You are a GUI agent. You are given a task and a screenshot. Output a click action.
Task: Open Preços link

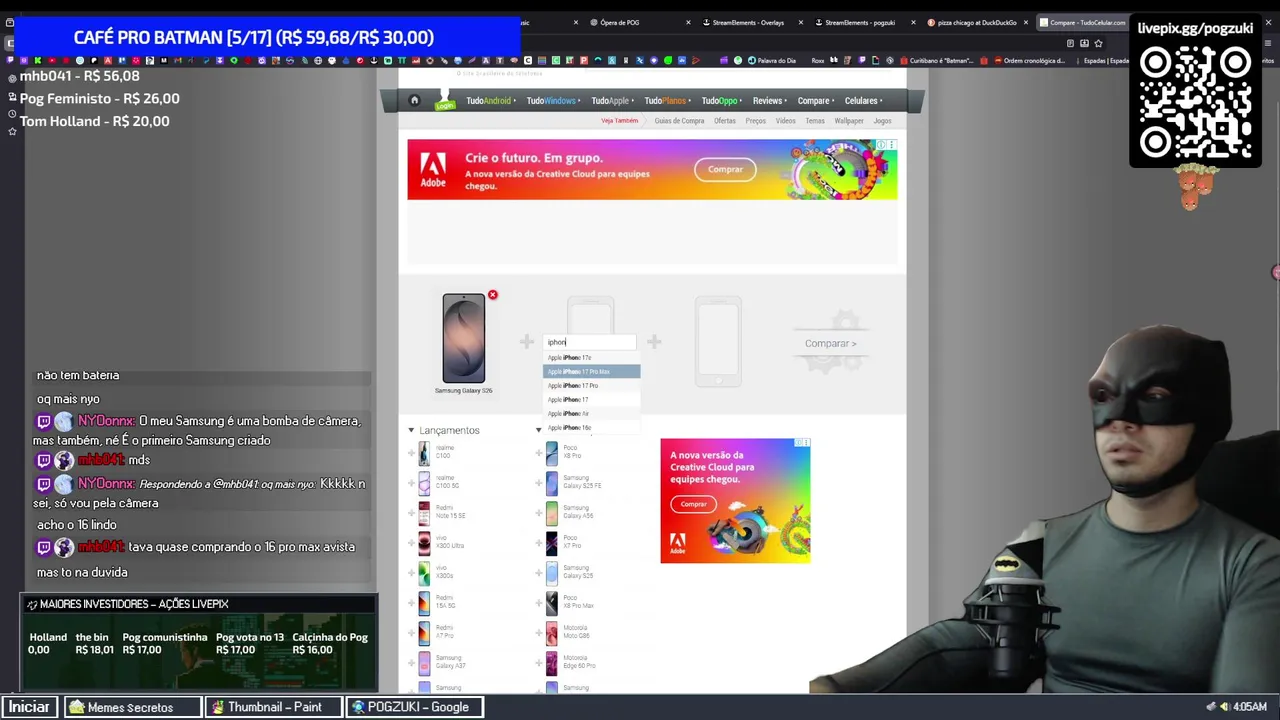tap(755, 121)
